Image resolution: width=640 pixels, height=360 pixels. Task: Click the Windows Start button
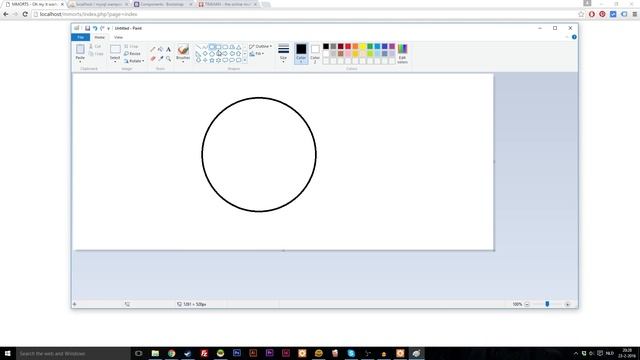pos(8,353)
